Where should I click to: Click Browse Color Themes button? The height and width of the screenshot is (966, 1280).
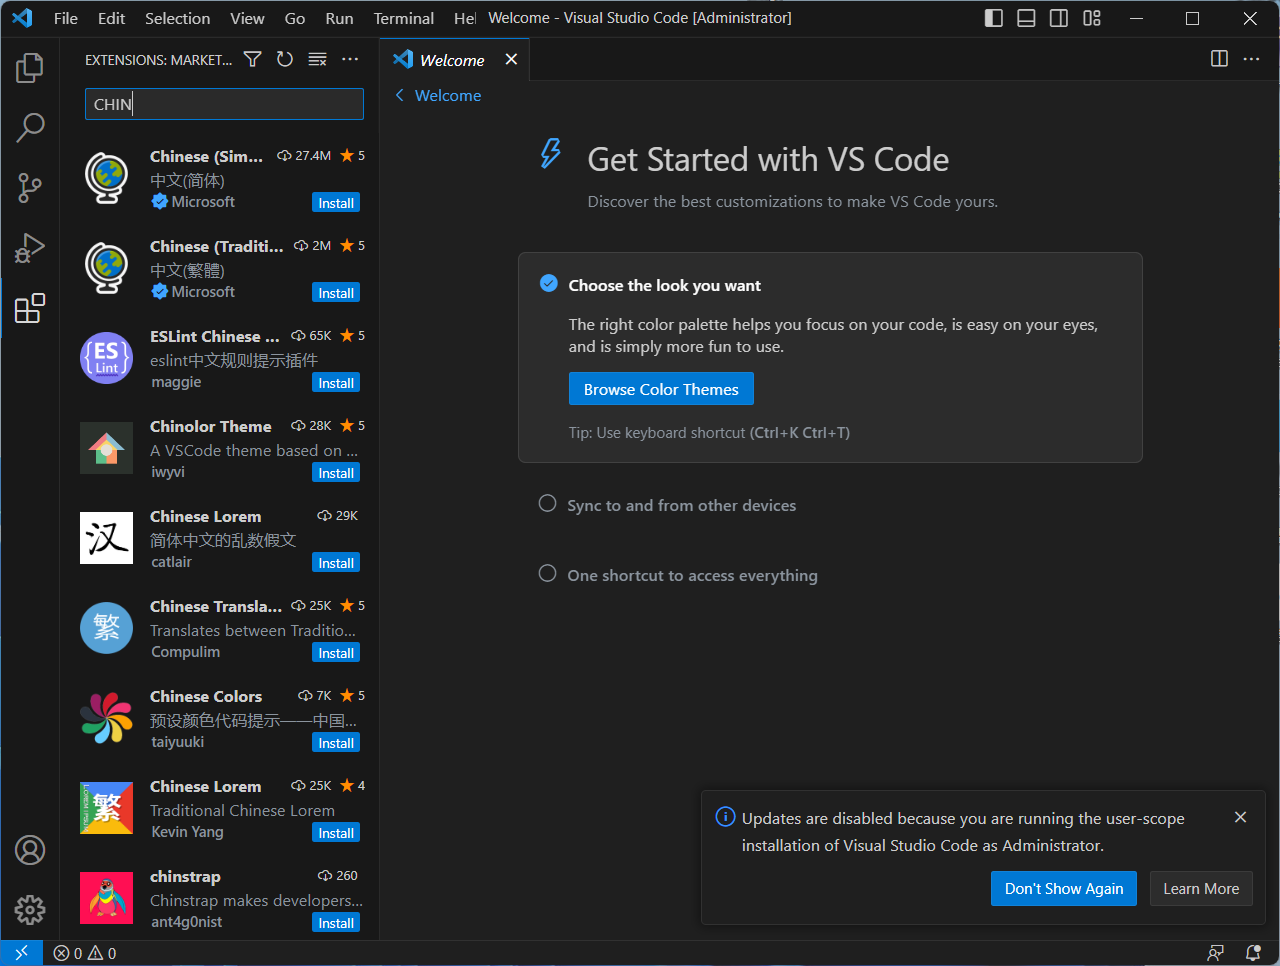(661, 389)
